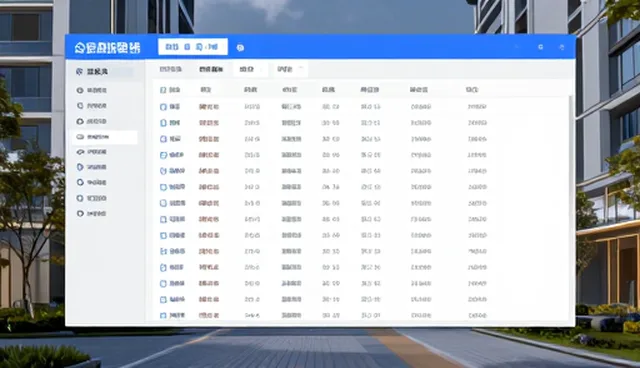Screen dimensions: 640x368
Task: Tick the checkbox in the first data row
Action: tap(163, 107)
